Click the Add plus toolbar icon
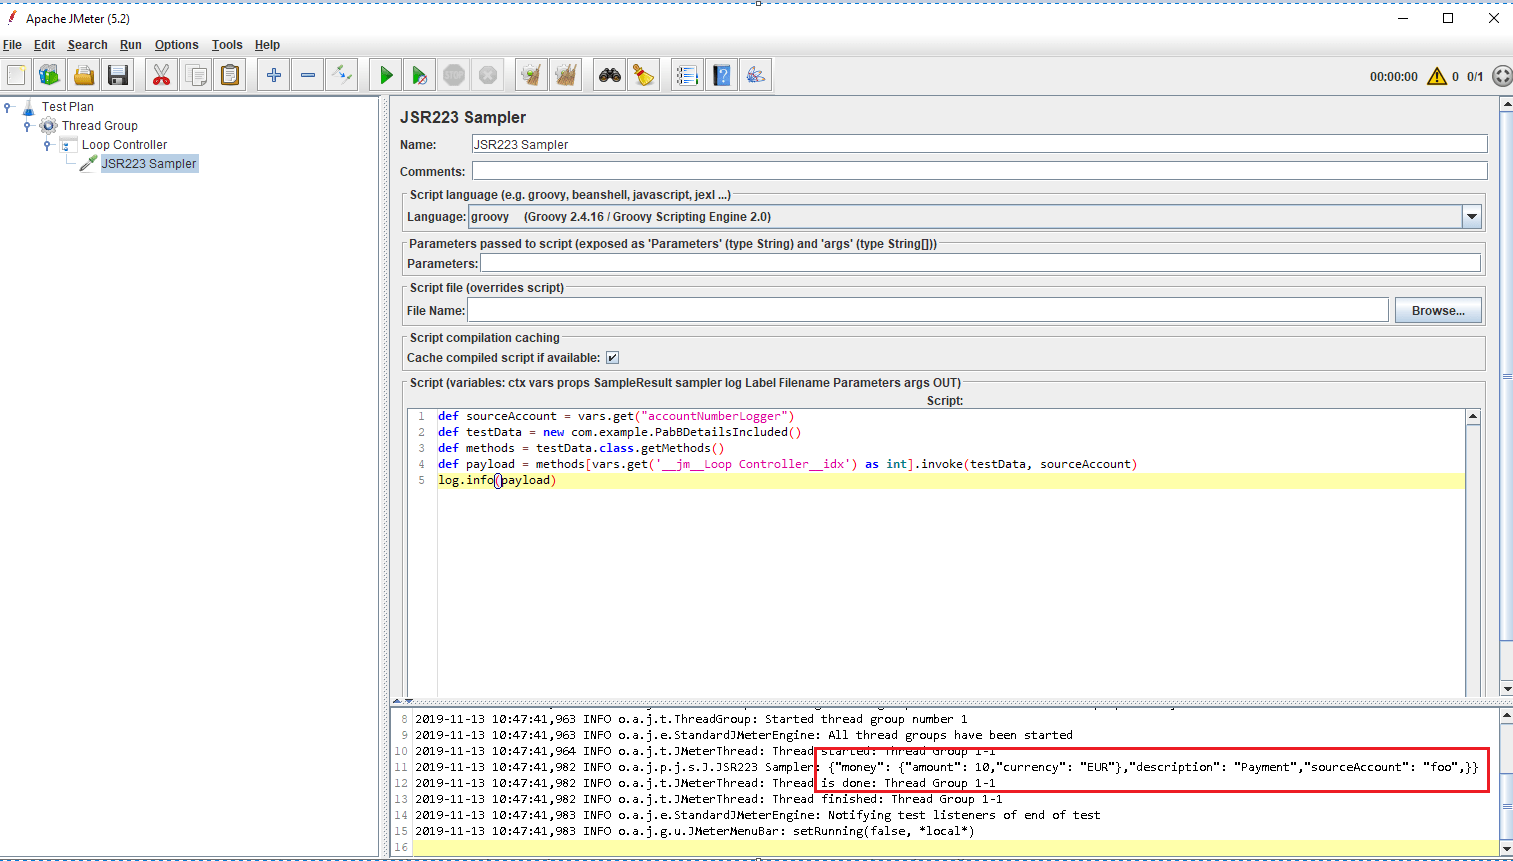Screen dimensions: 1513x861 [274, 75]
